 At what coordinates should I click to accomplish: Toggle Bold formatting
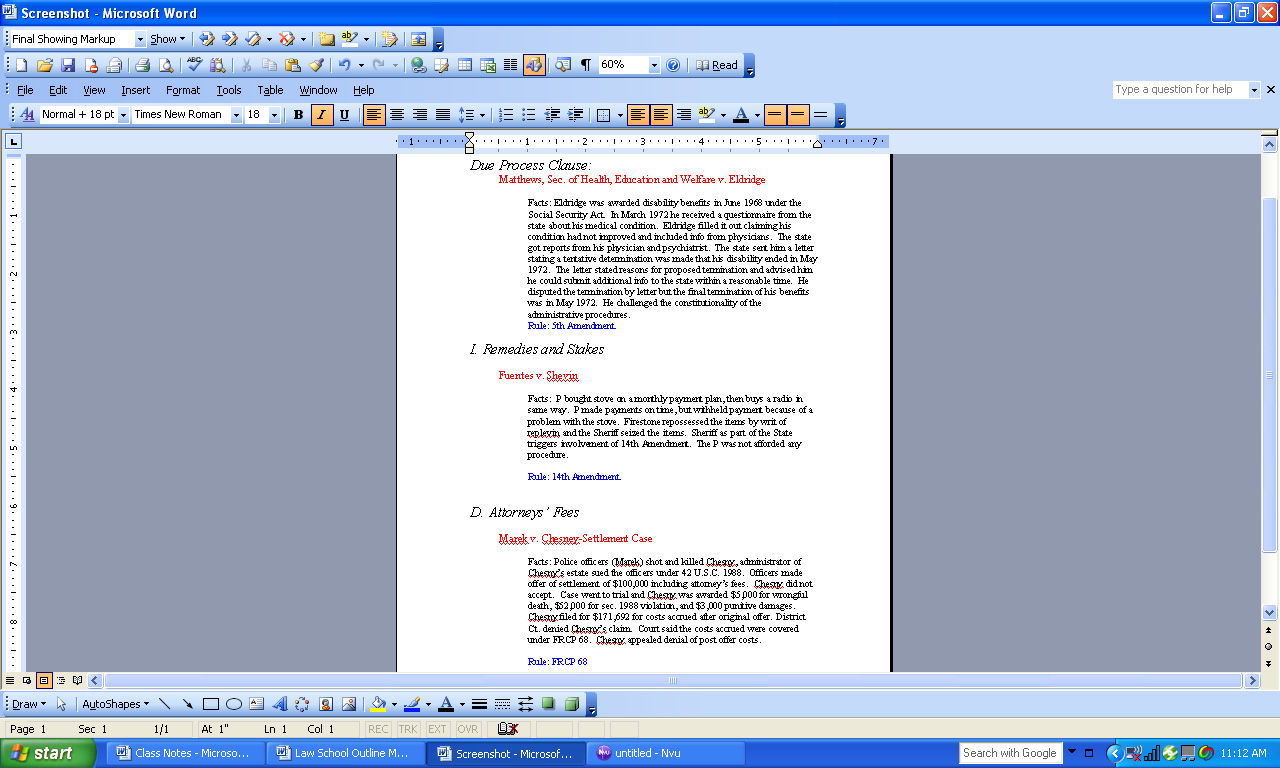[x=298, y=115]
